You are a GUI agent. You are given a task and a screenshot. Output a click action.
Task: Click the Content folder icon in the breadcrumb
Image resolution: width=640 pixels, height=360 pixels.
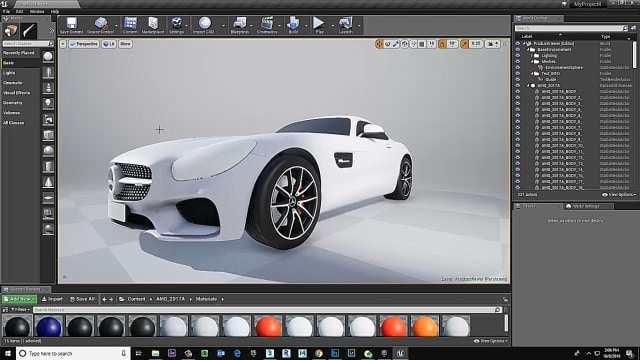click(122, 299)
